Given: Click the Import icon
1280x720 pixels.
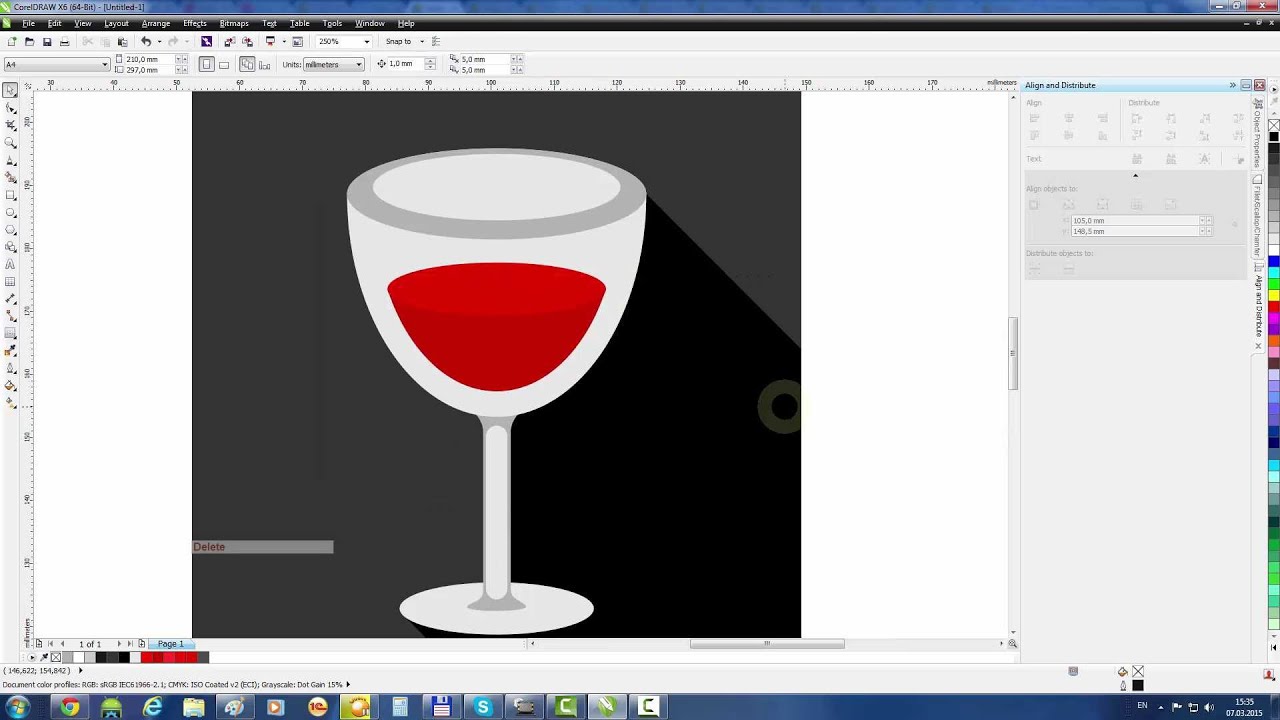Looking at the screenshot, I should point(230,42).
